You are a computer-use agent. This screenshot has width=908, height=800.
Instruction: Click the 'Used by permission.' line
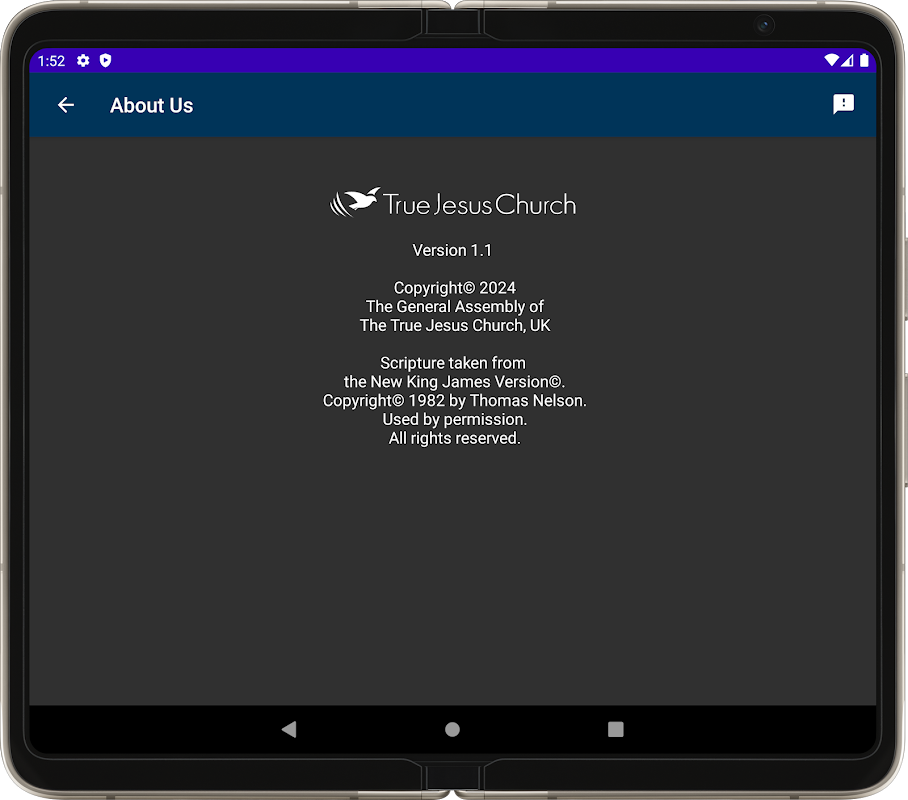pos(455,419)
